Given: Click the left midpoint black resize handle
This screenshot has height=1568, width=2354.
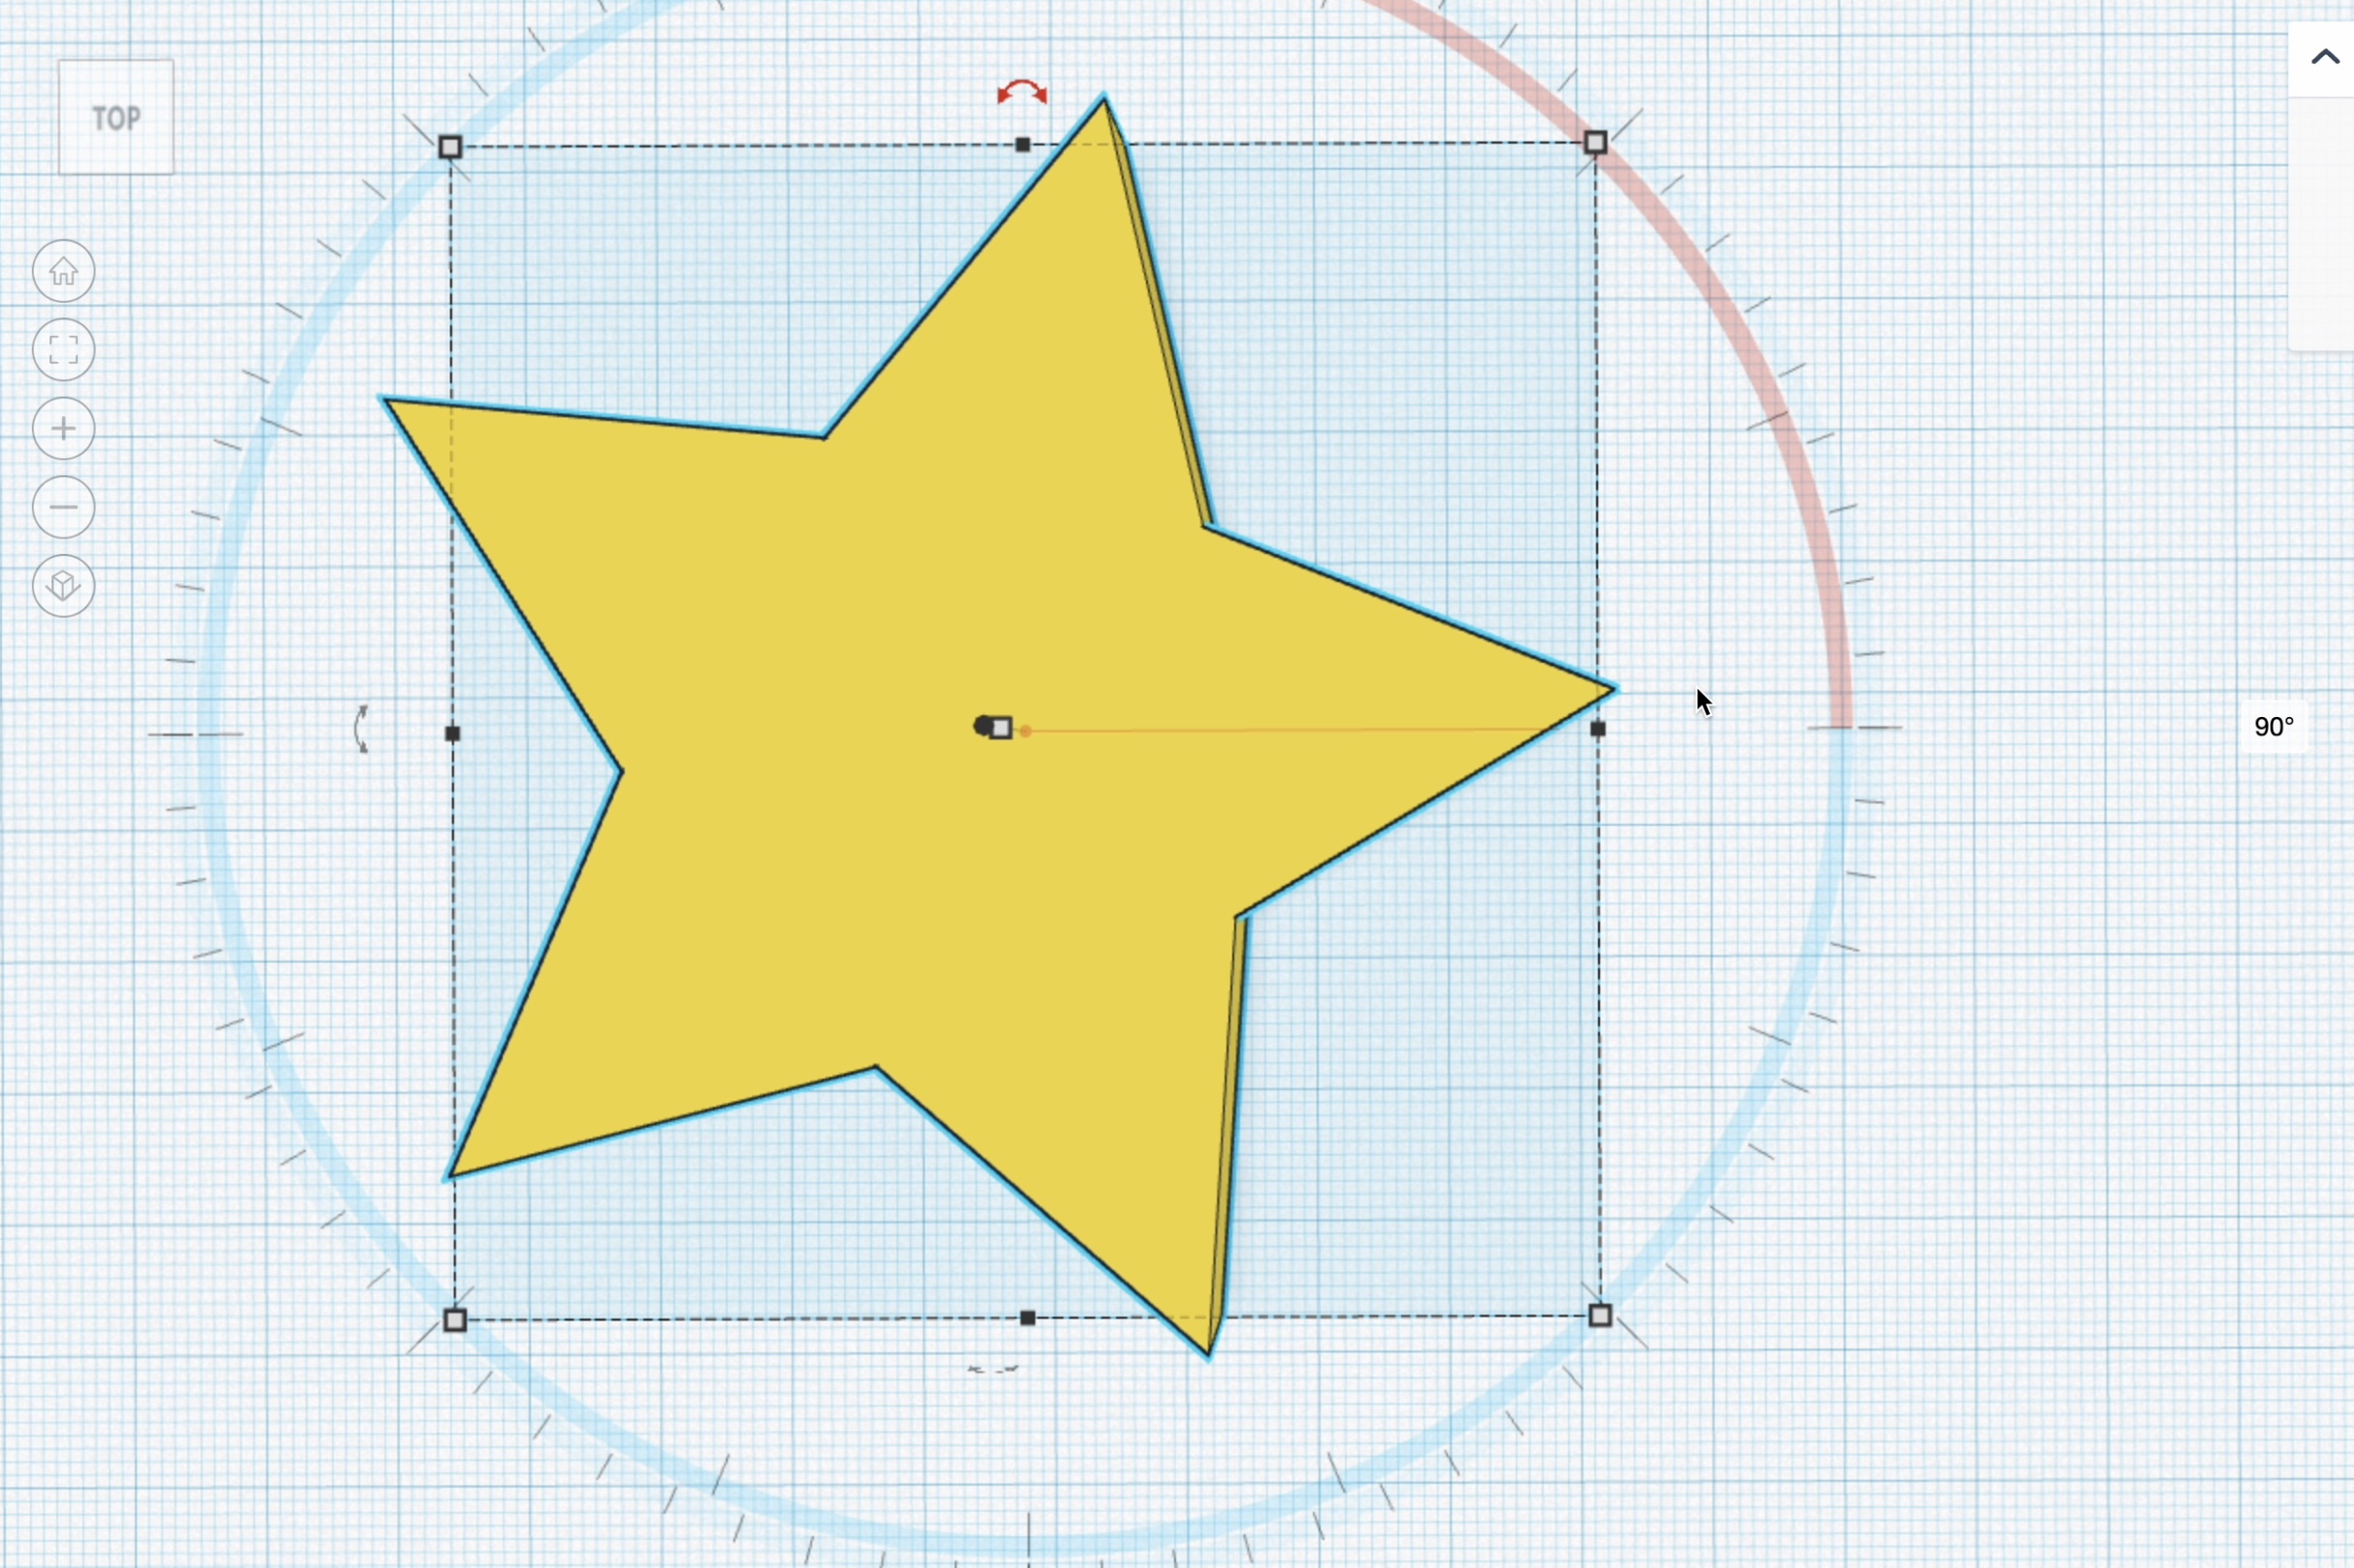Looking at the screenshot, I should [453, 733].
